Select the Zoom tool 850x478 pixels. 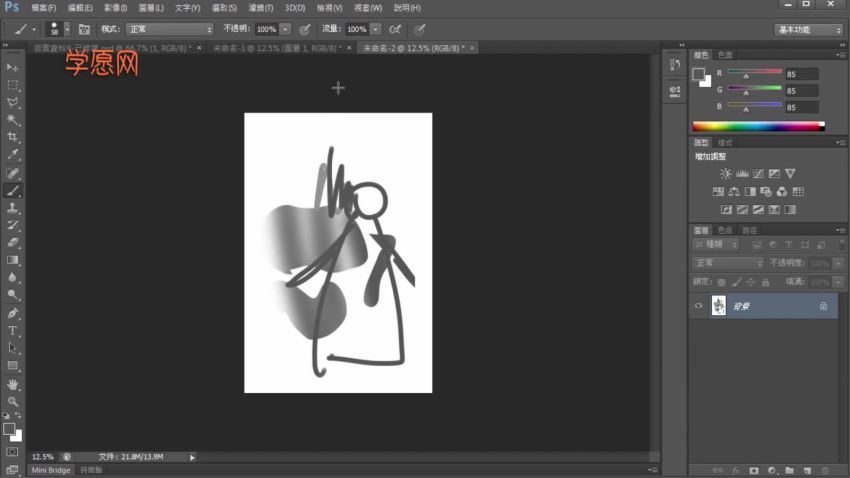[12, 402]
